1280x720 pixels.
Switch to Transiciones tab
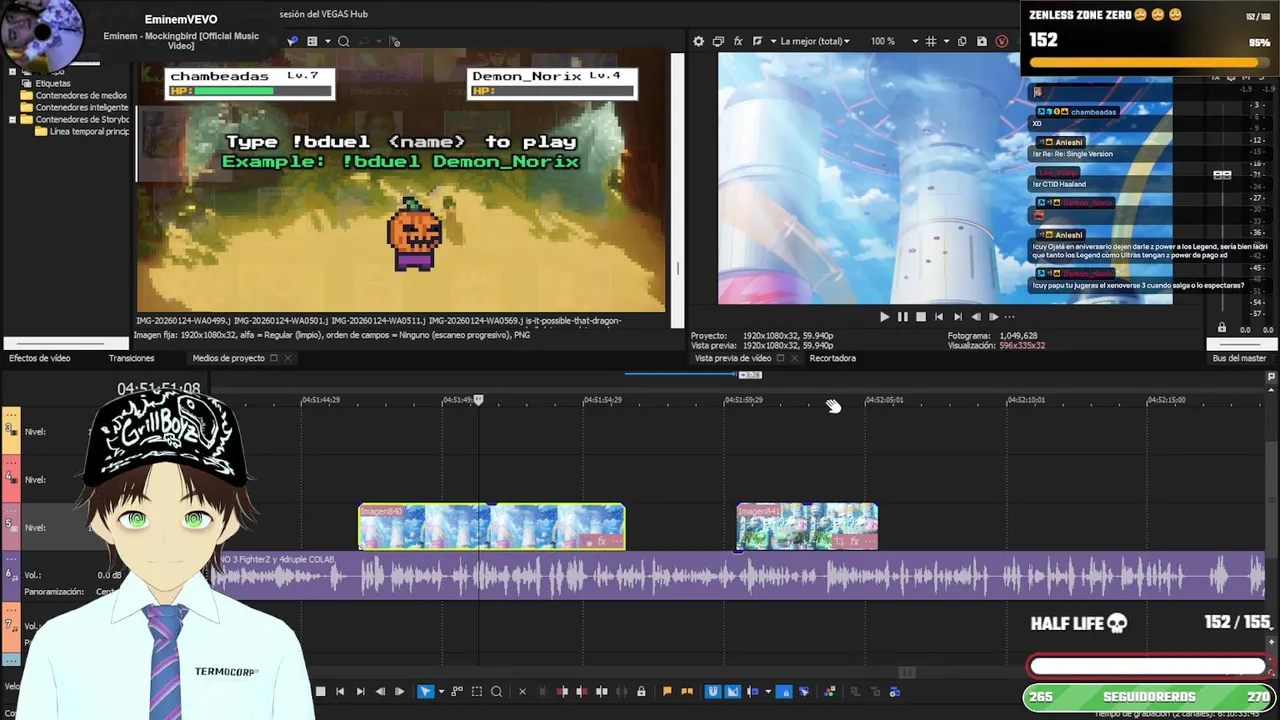tap(131, 358)
